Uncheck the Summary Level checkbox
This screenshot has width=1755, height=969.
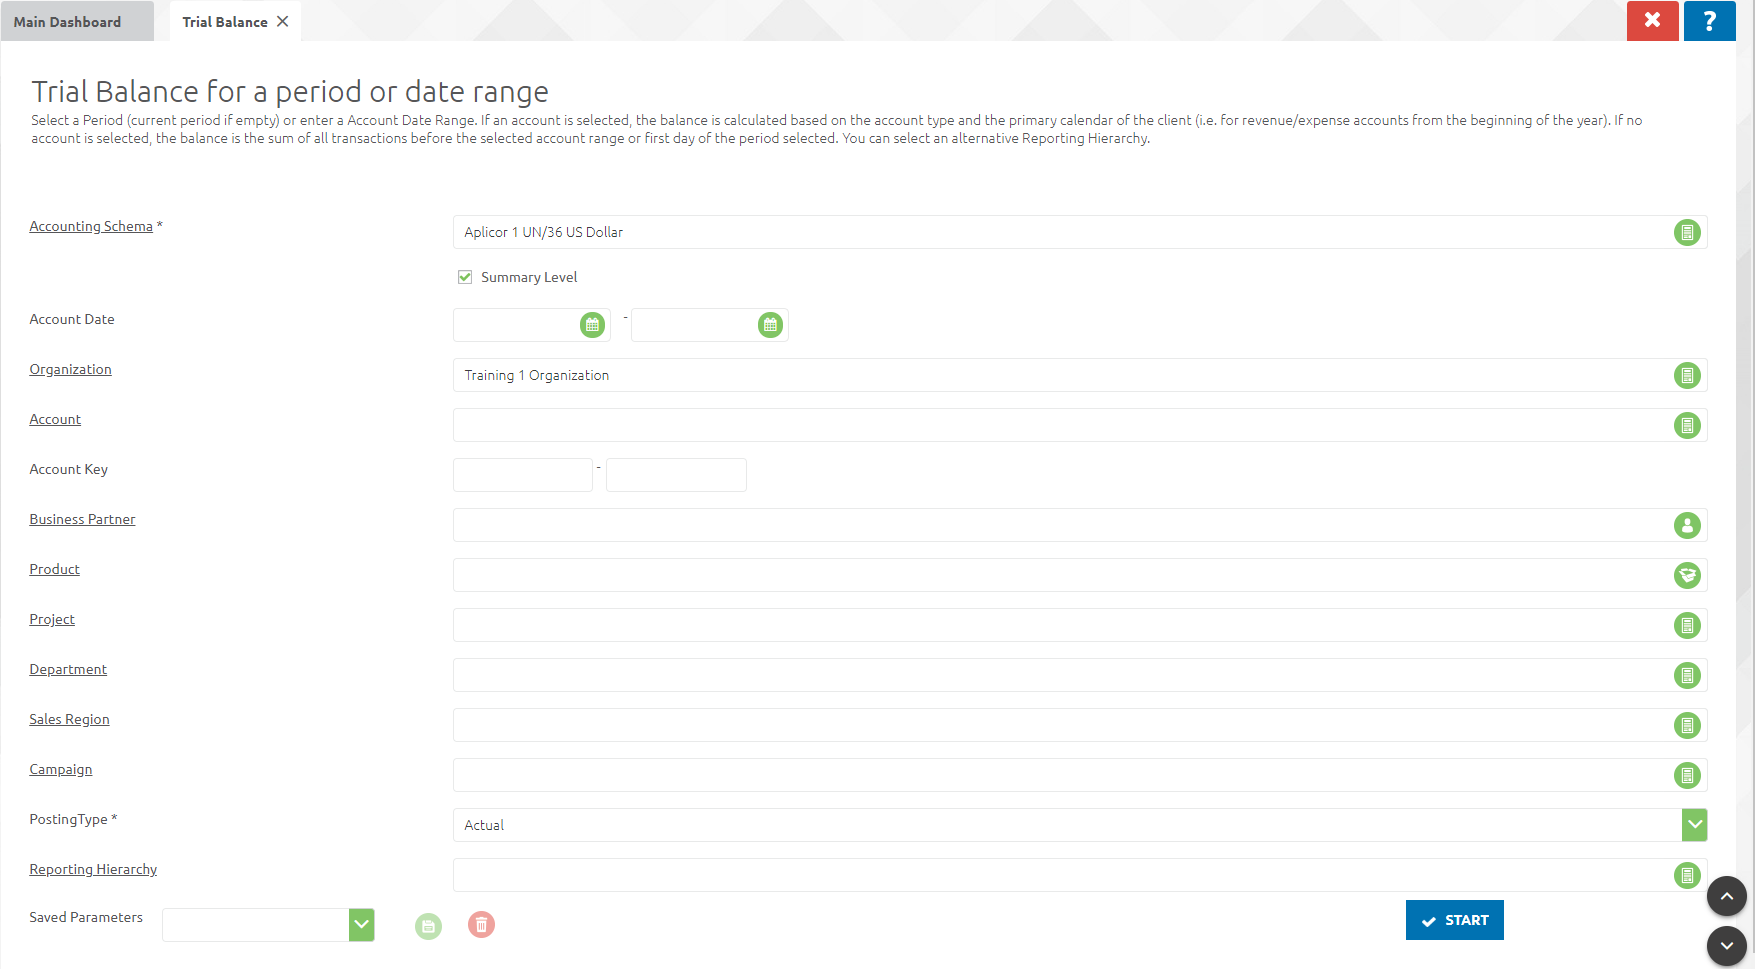point(465,277)
